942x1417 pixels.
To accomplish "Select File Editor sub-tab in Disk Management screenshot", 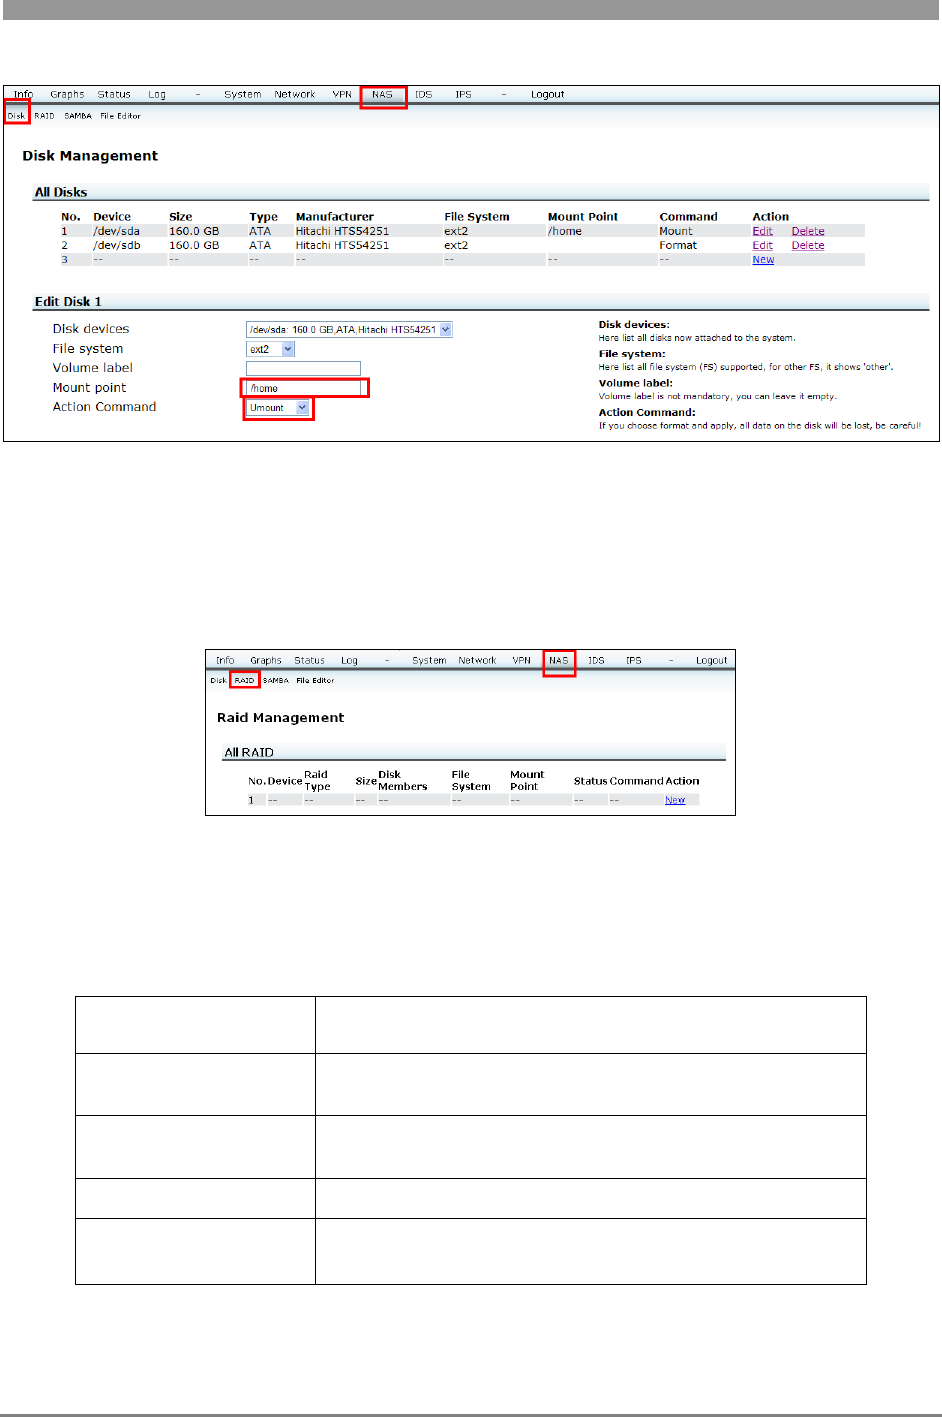I will coord(120,116).
